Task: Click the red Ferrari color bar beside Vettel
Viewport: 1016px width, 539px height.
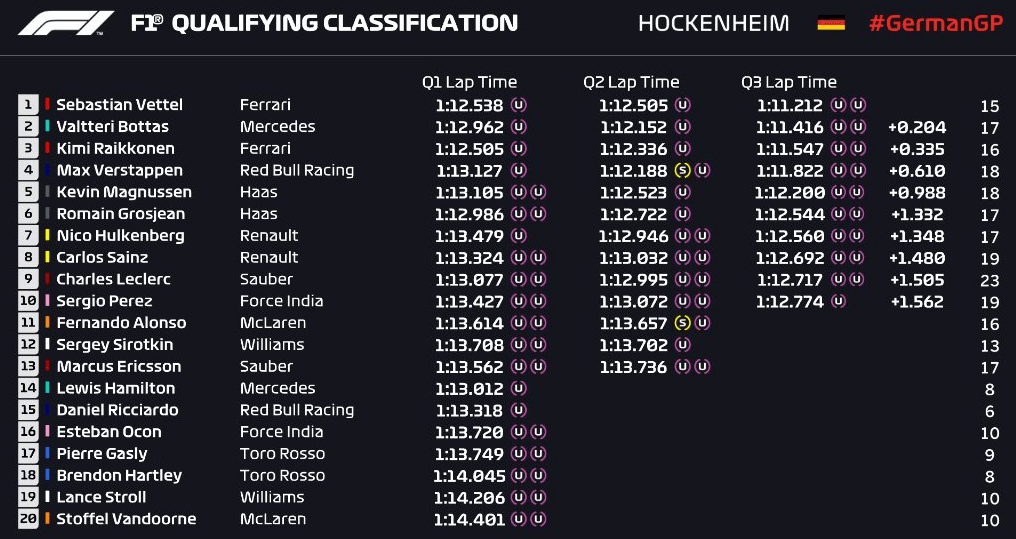Action: [x=47, y=104]
